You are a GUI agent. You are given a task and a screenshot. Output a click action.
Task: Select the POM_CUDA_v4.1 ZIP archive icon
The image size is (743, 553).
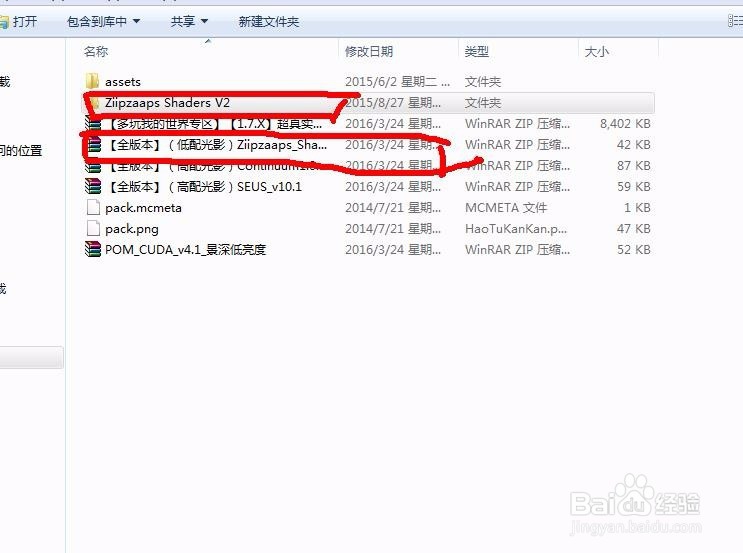point(93,249)
